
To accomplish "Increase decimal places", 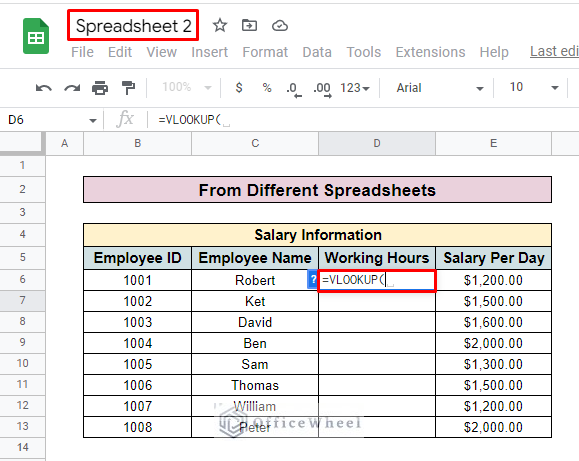I will (x=322, y=89).
